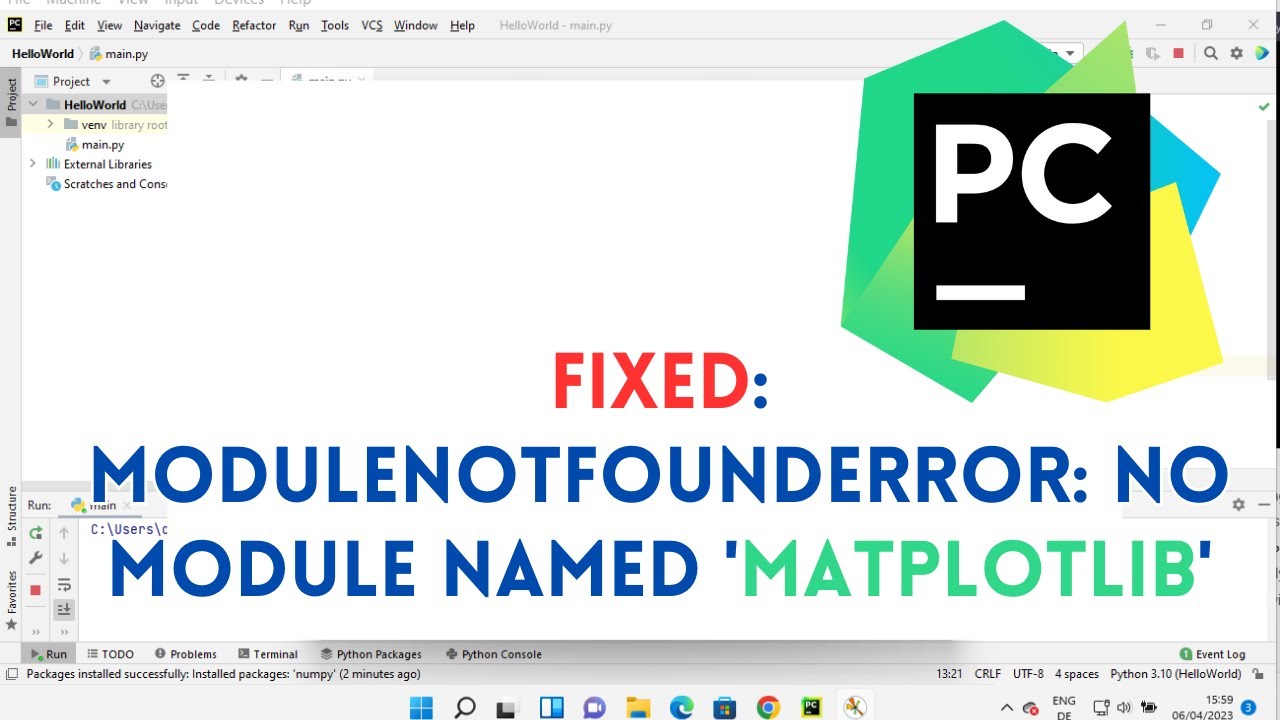Viewport: 1280px width, 720px height.
Task: Open the Python Console tool window
Action: pos(494,654)
